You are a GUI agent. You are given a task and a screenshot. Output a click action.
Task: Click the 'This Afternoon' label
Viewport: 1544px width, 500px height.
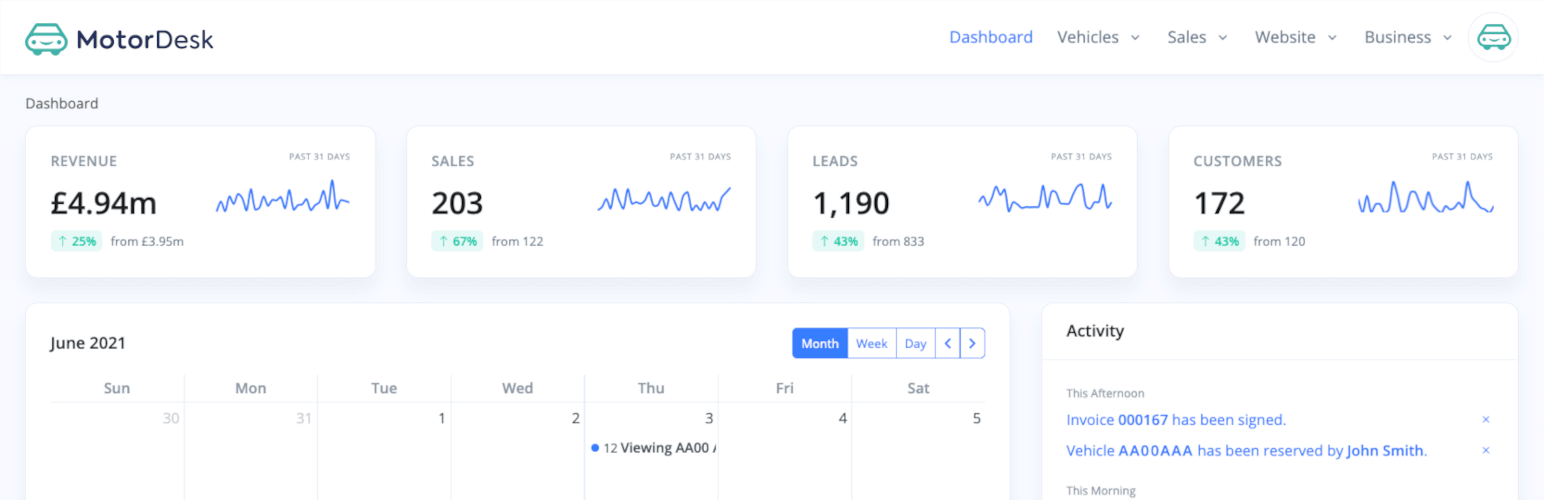(x=1105, y=394)
